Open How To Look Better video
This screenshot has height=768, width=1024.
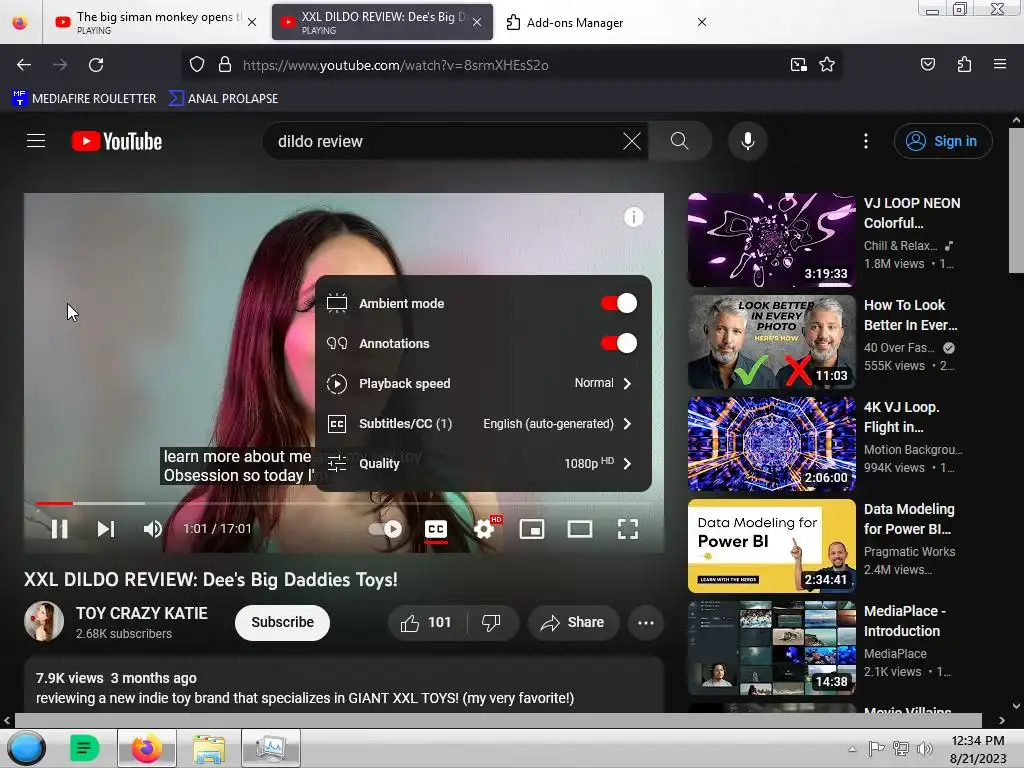click(x=771, y=342)
